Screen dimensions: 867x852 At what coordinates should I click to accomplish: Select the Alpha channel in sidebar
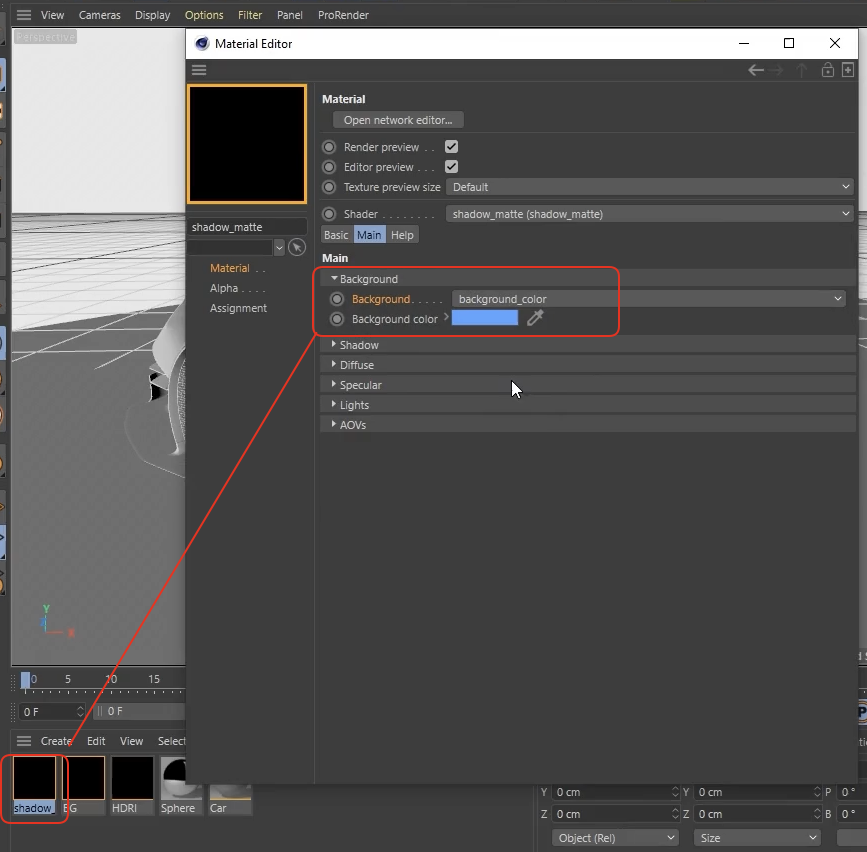(x=224, y=288)
